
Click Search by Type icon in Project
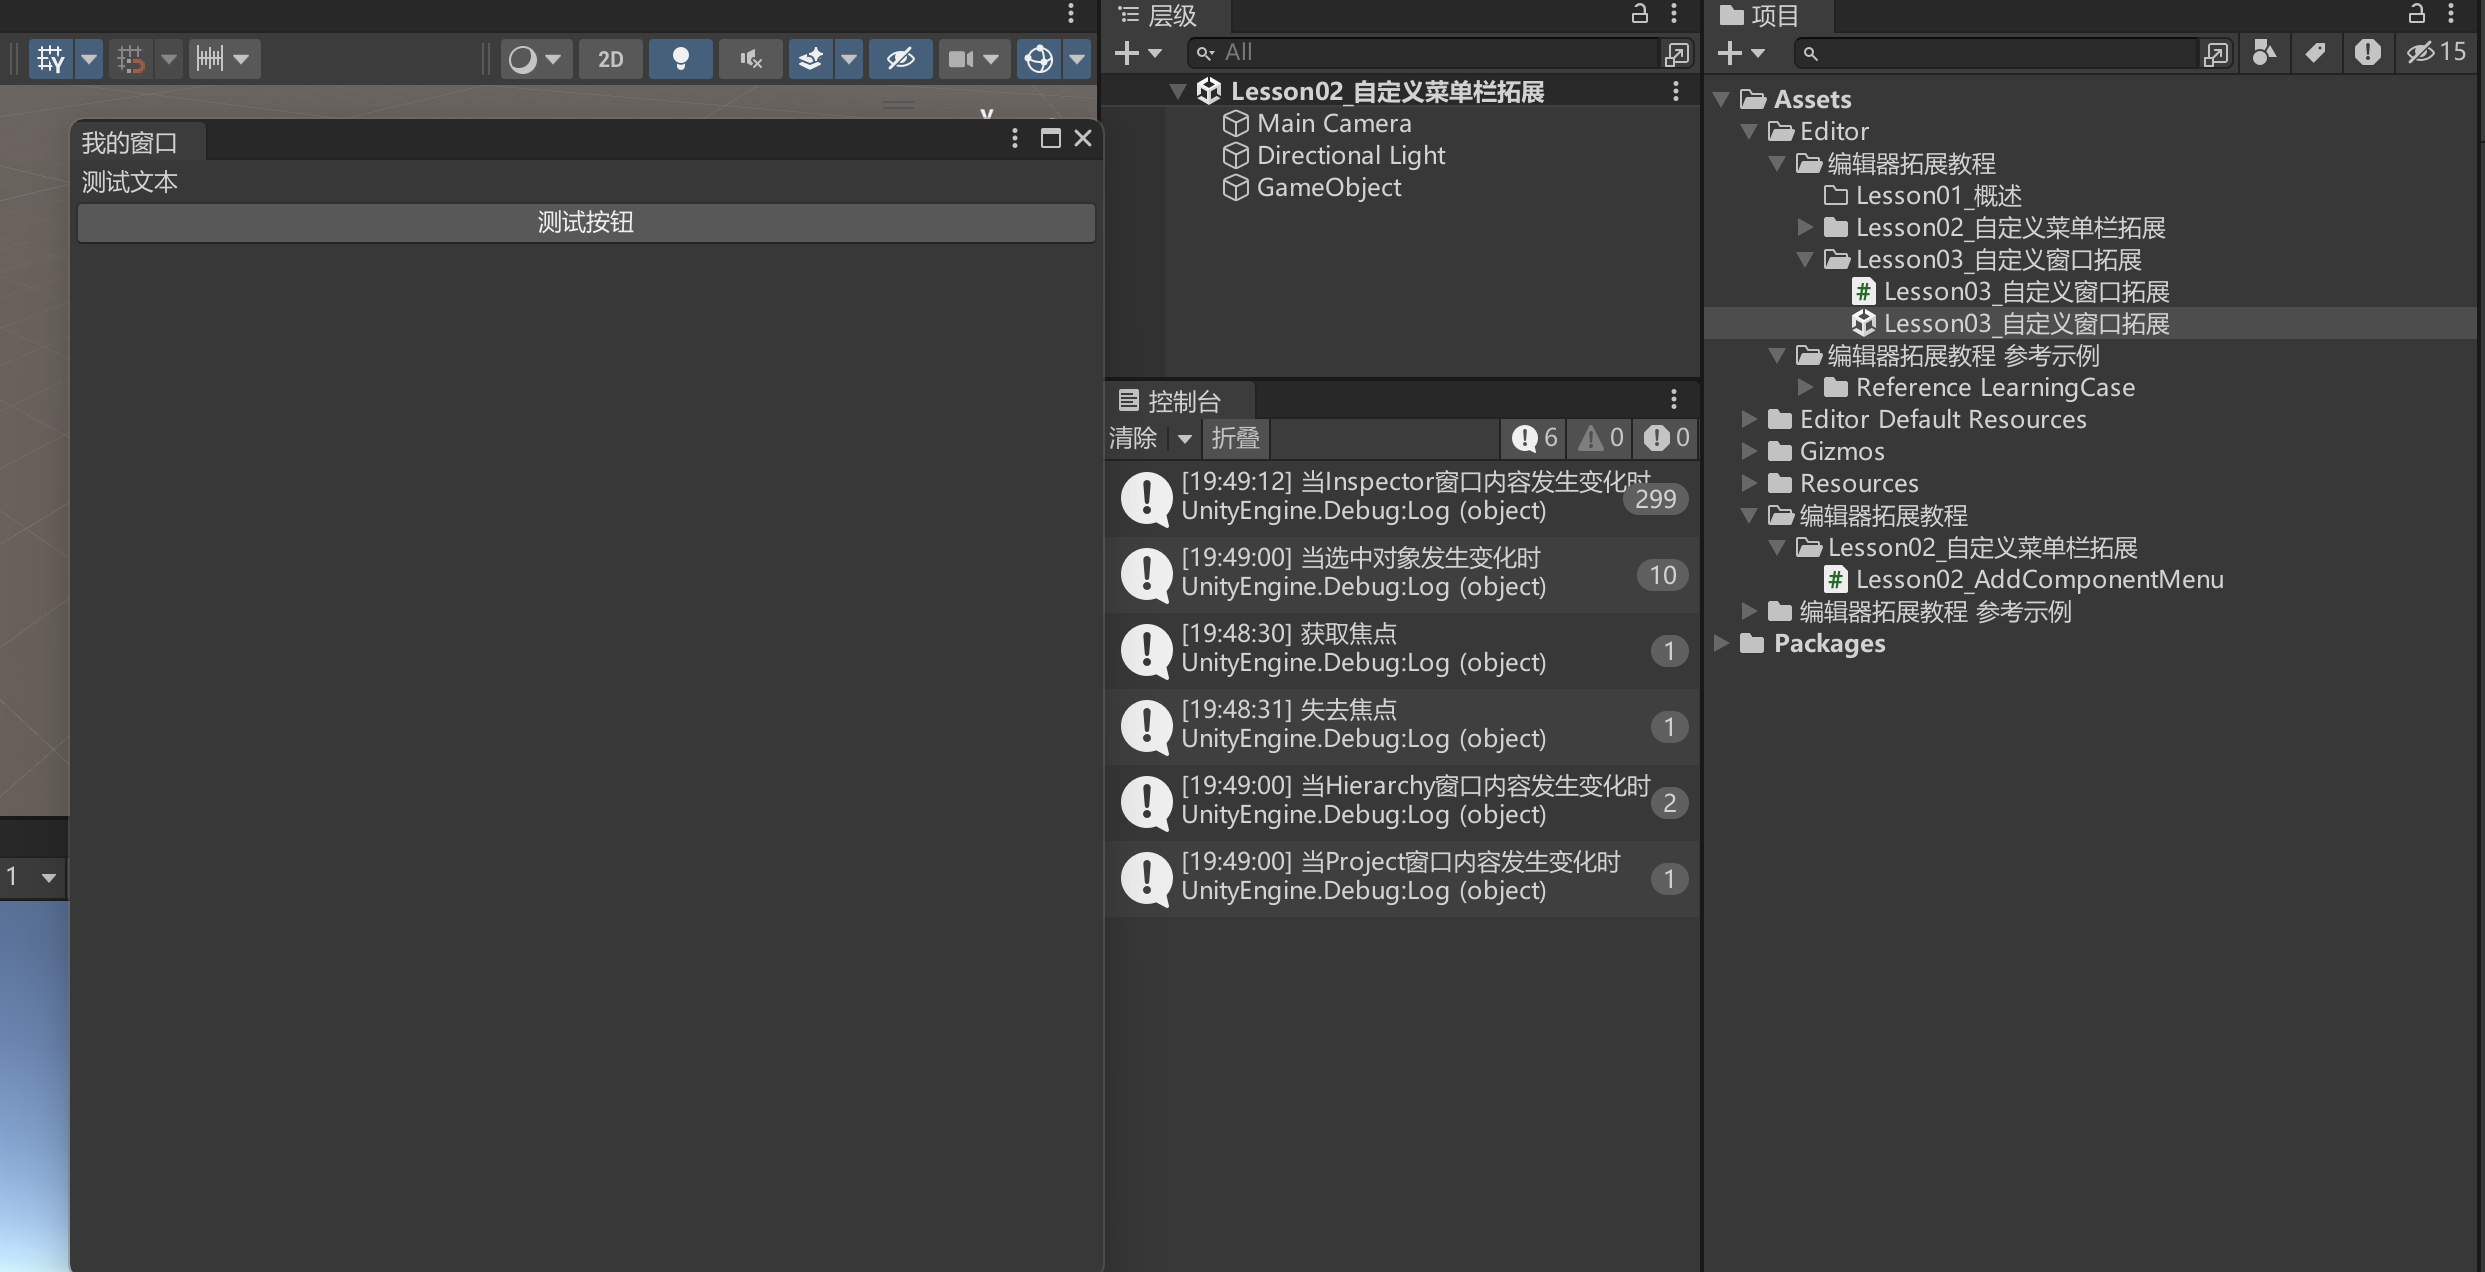[x=2264, y=53]
